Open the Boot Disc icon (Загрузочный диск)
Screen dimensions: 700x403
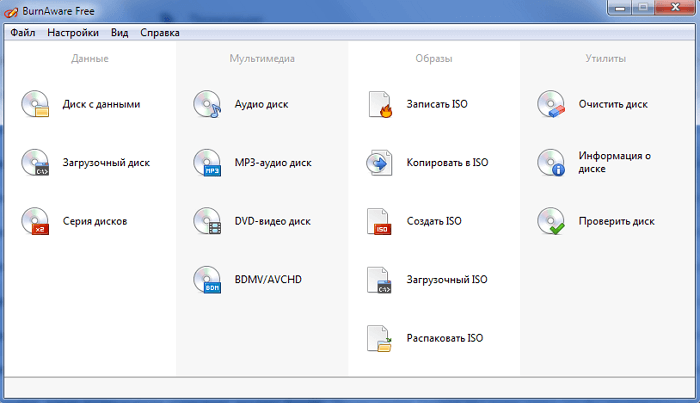(35, 162)
